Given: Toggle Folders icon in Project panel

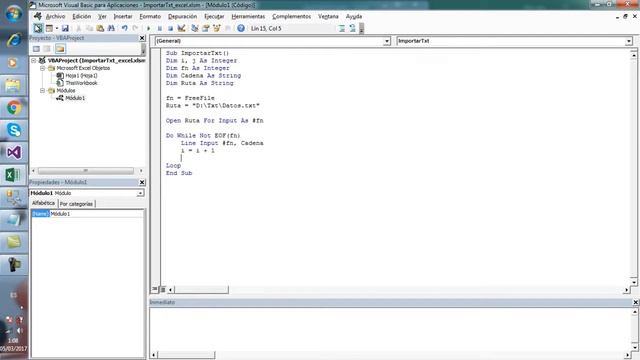Looking at the screenshot, I should point(60,49).
